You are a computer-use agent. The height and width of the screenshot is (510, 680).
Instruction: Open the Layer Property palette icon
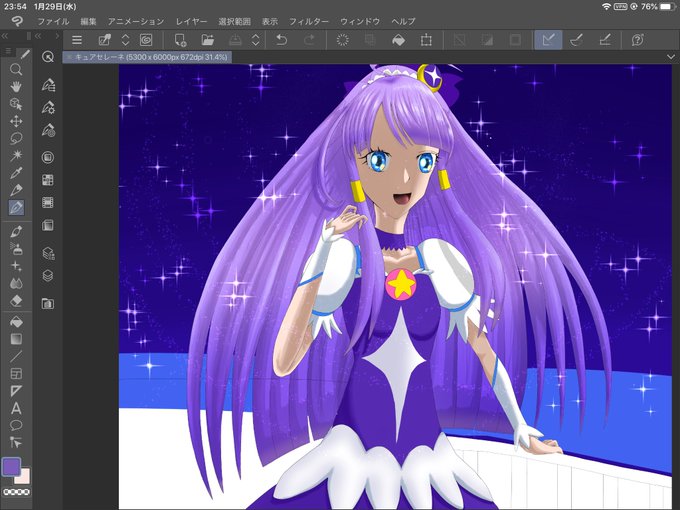click(48, 225)
